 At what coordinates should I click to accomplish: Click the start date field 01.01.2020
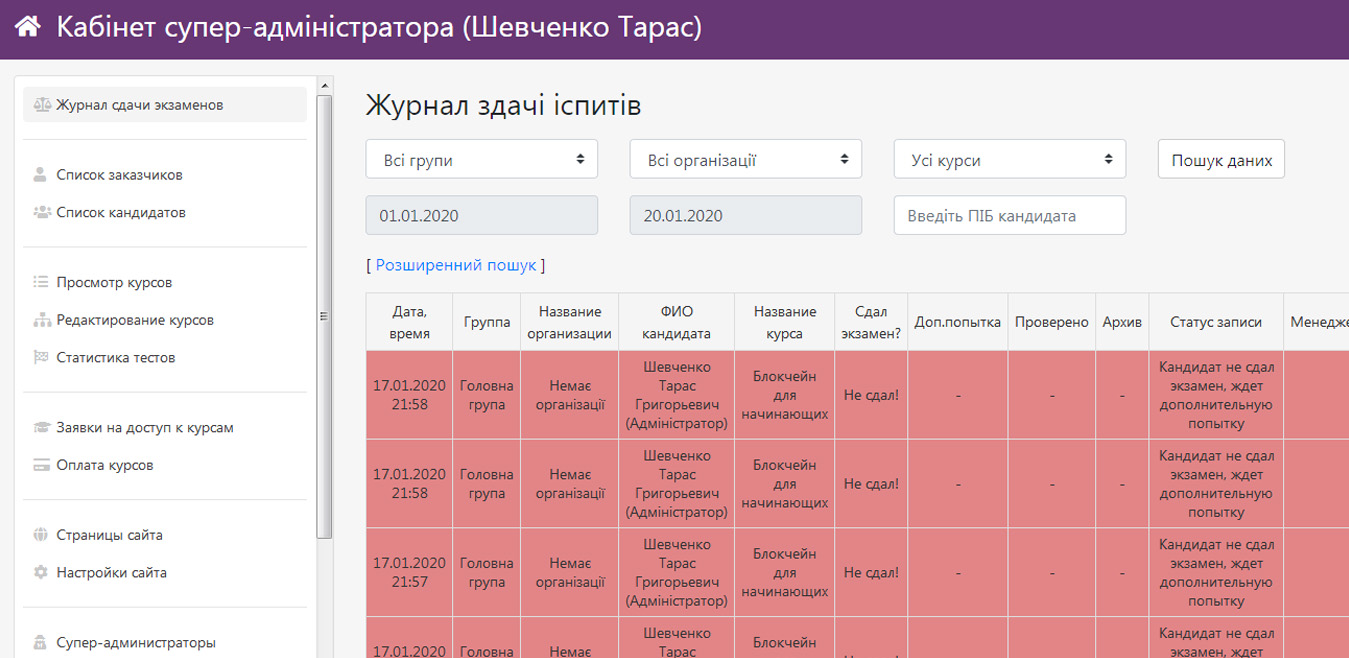(481, 216)
